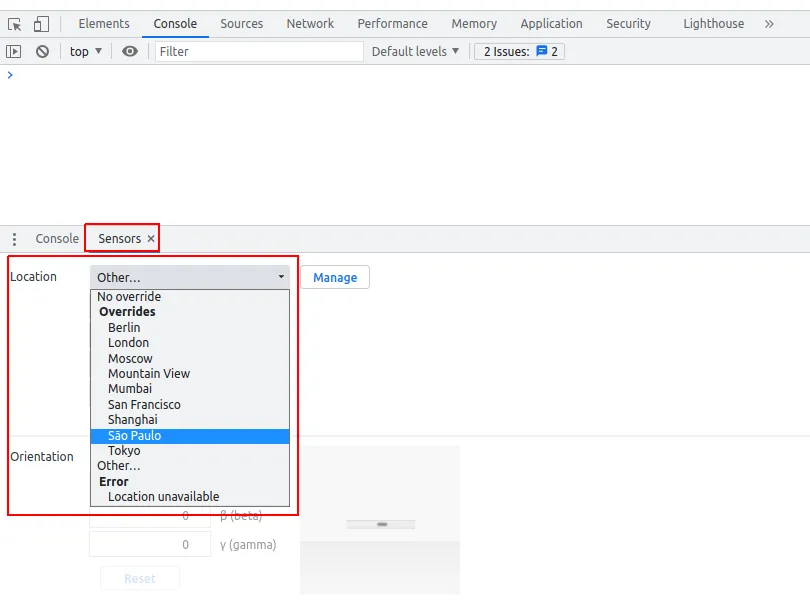Viewport: 810px width, 602px height.
Task: Choose Other... in location list
Action: click(190, 466)
